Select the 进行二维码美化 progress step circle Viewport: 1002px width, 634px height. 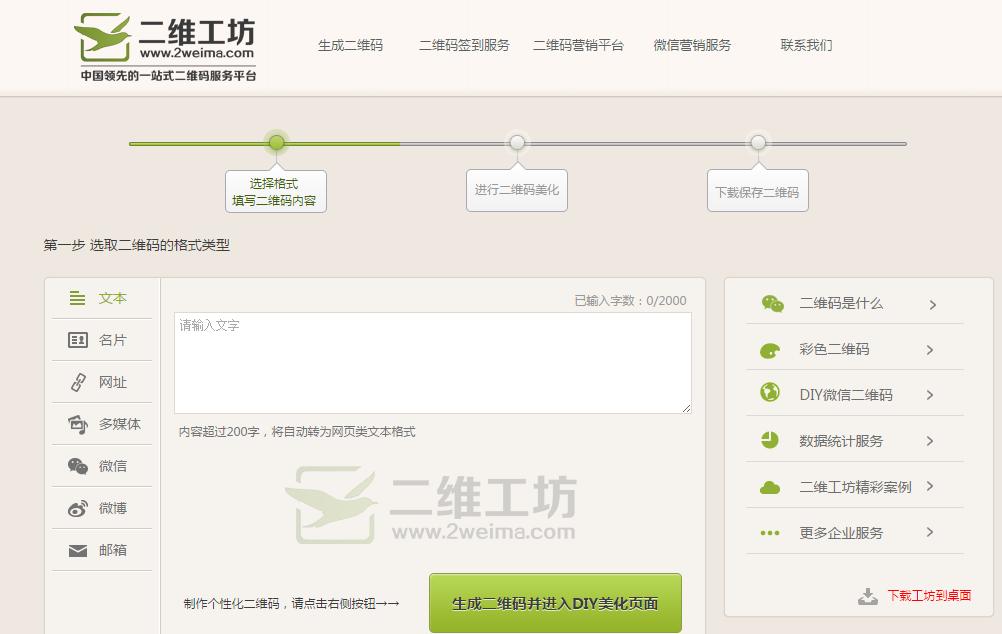coord(517,143)
